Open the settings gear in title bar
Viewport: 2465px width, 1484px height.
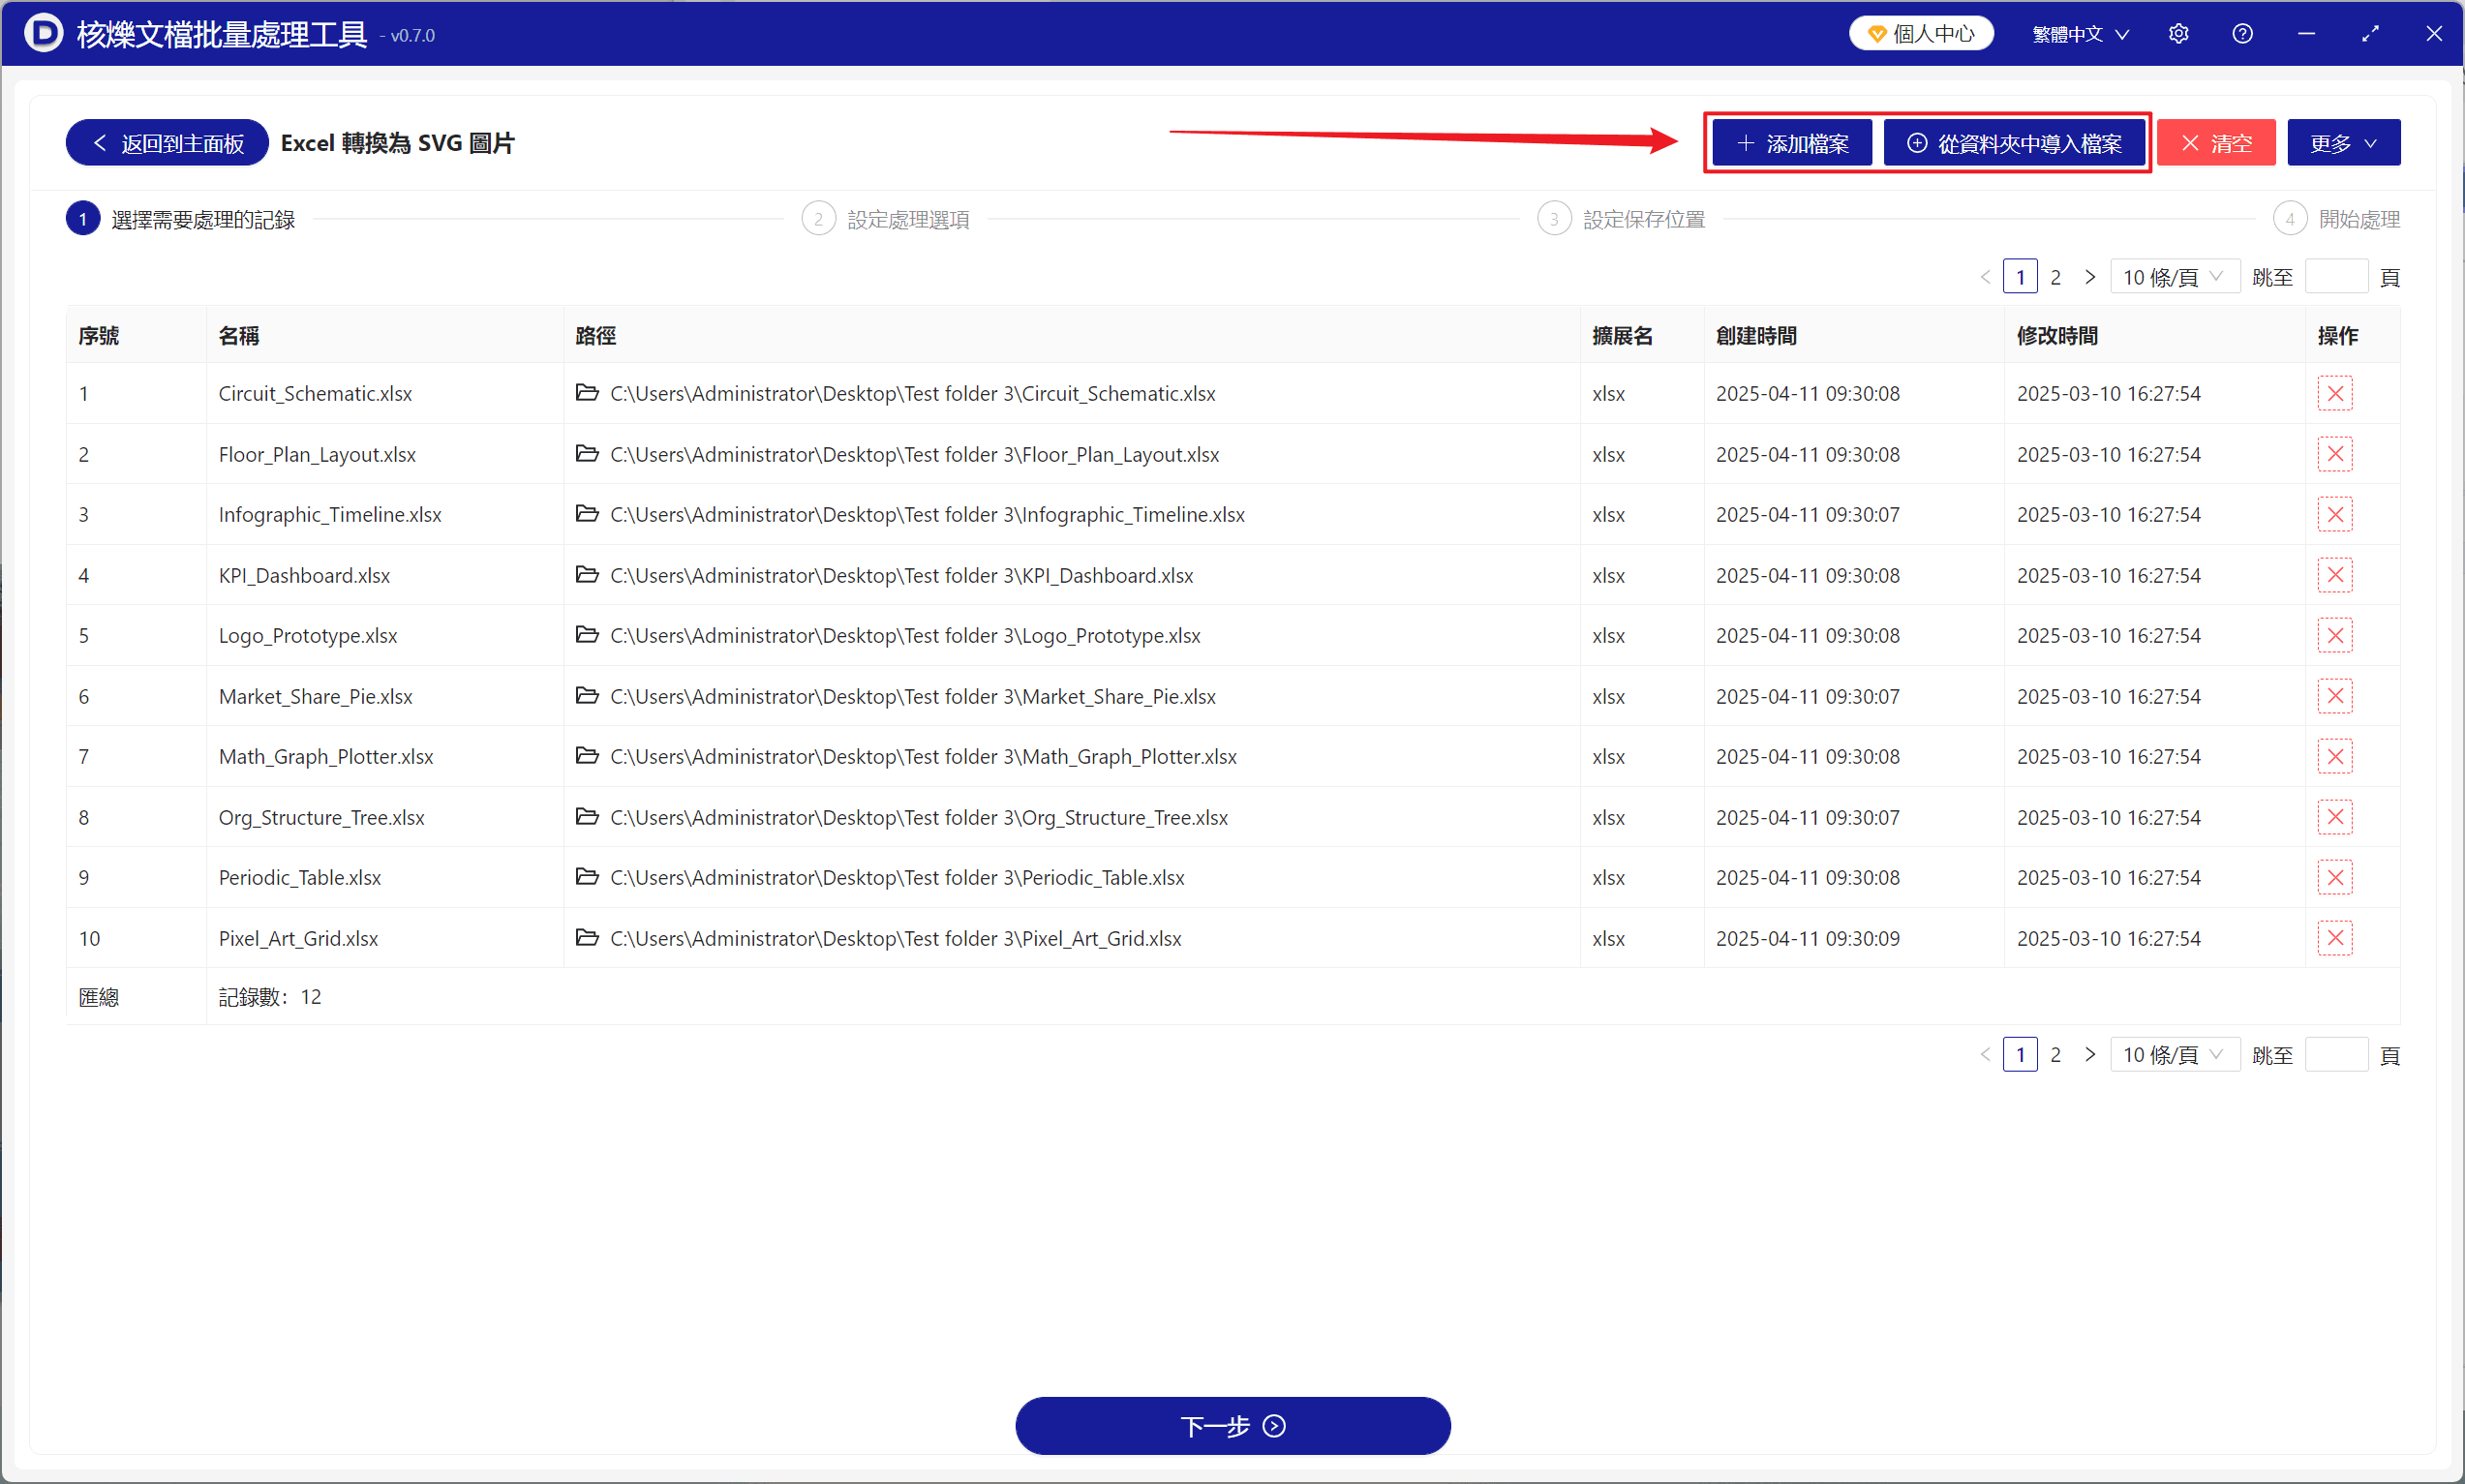tap(2178, 34)
